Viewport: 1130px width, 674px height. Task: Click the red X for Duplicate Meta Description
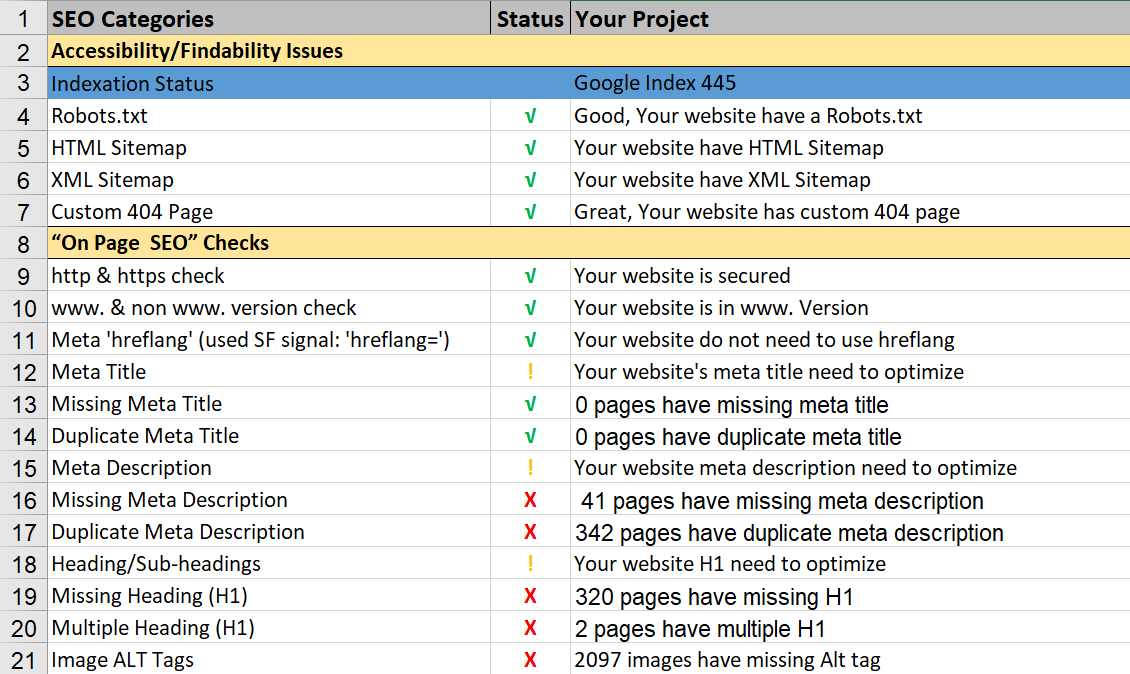530,532
